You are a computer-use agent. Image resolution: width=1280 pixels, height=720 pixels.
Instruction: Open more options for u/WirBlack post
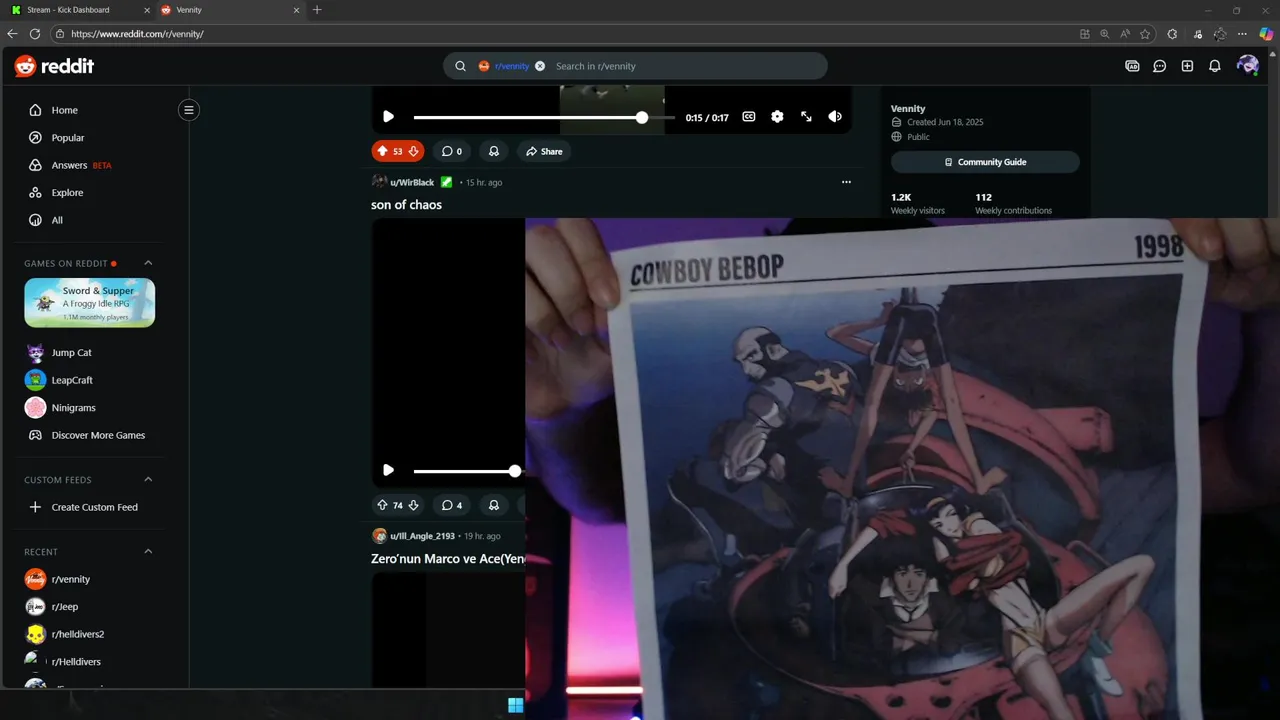(x=846, y=182)
